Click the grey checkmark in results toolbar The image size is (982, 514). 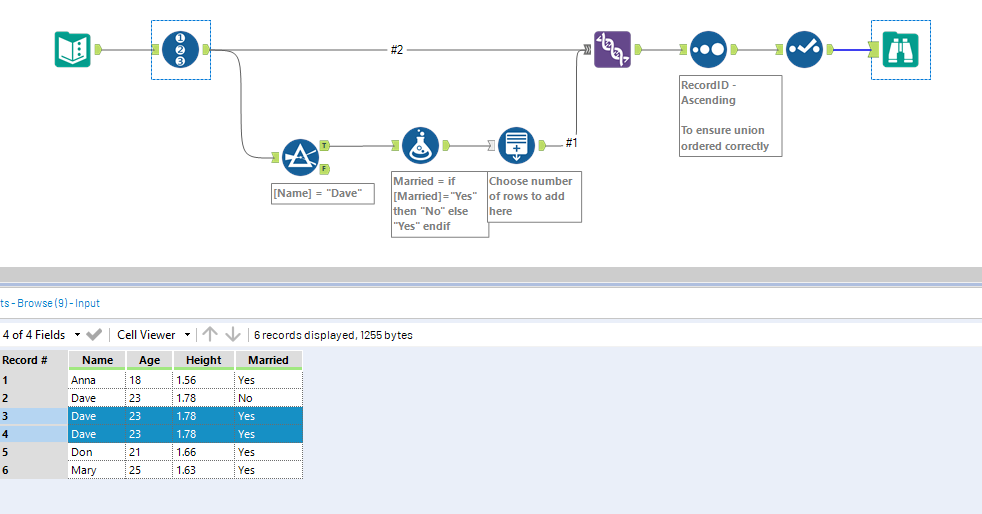[x=94, y=334]
